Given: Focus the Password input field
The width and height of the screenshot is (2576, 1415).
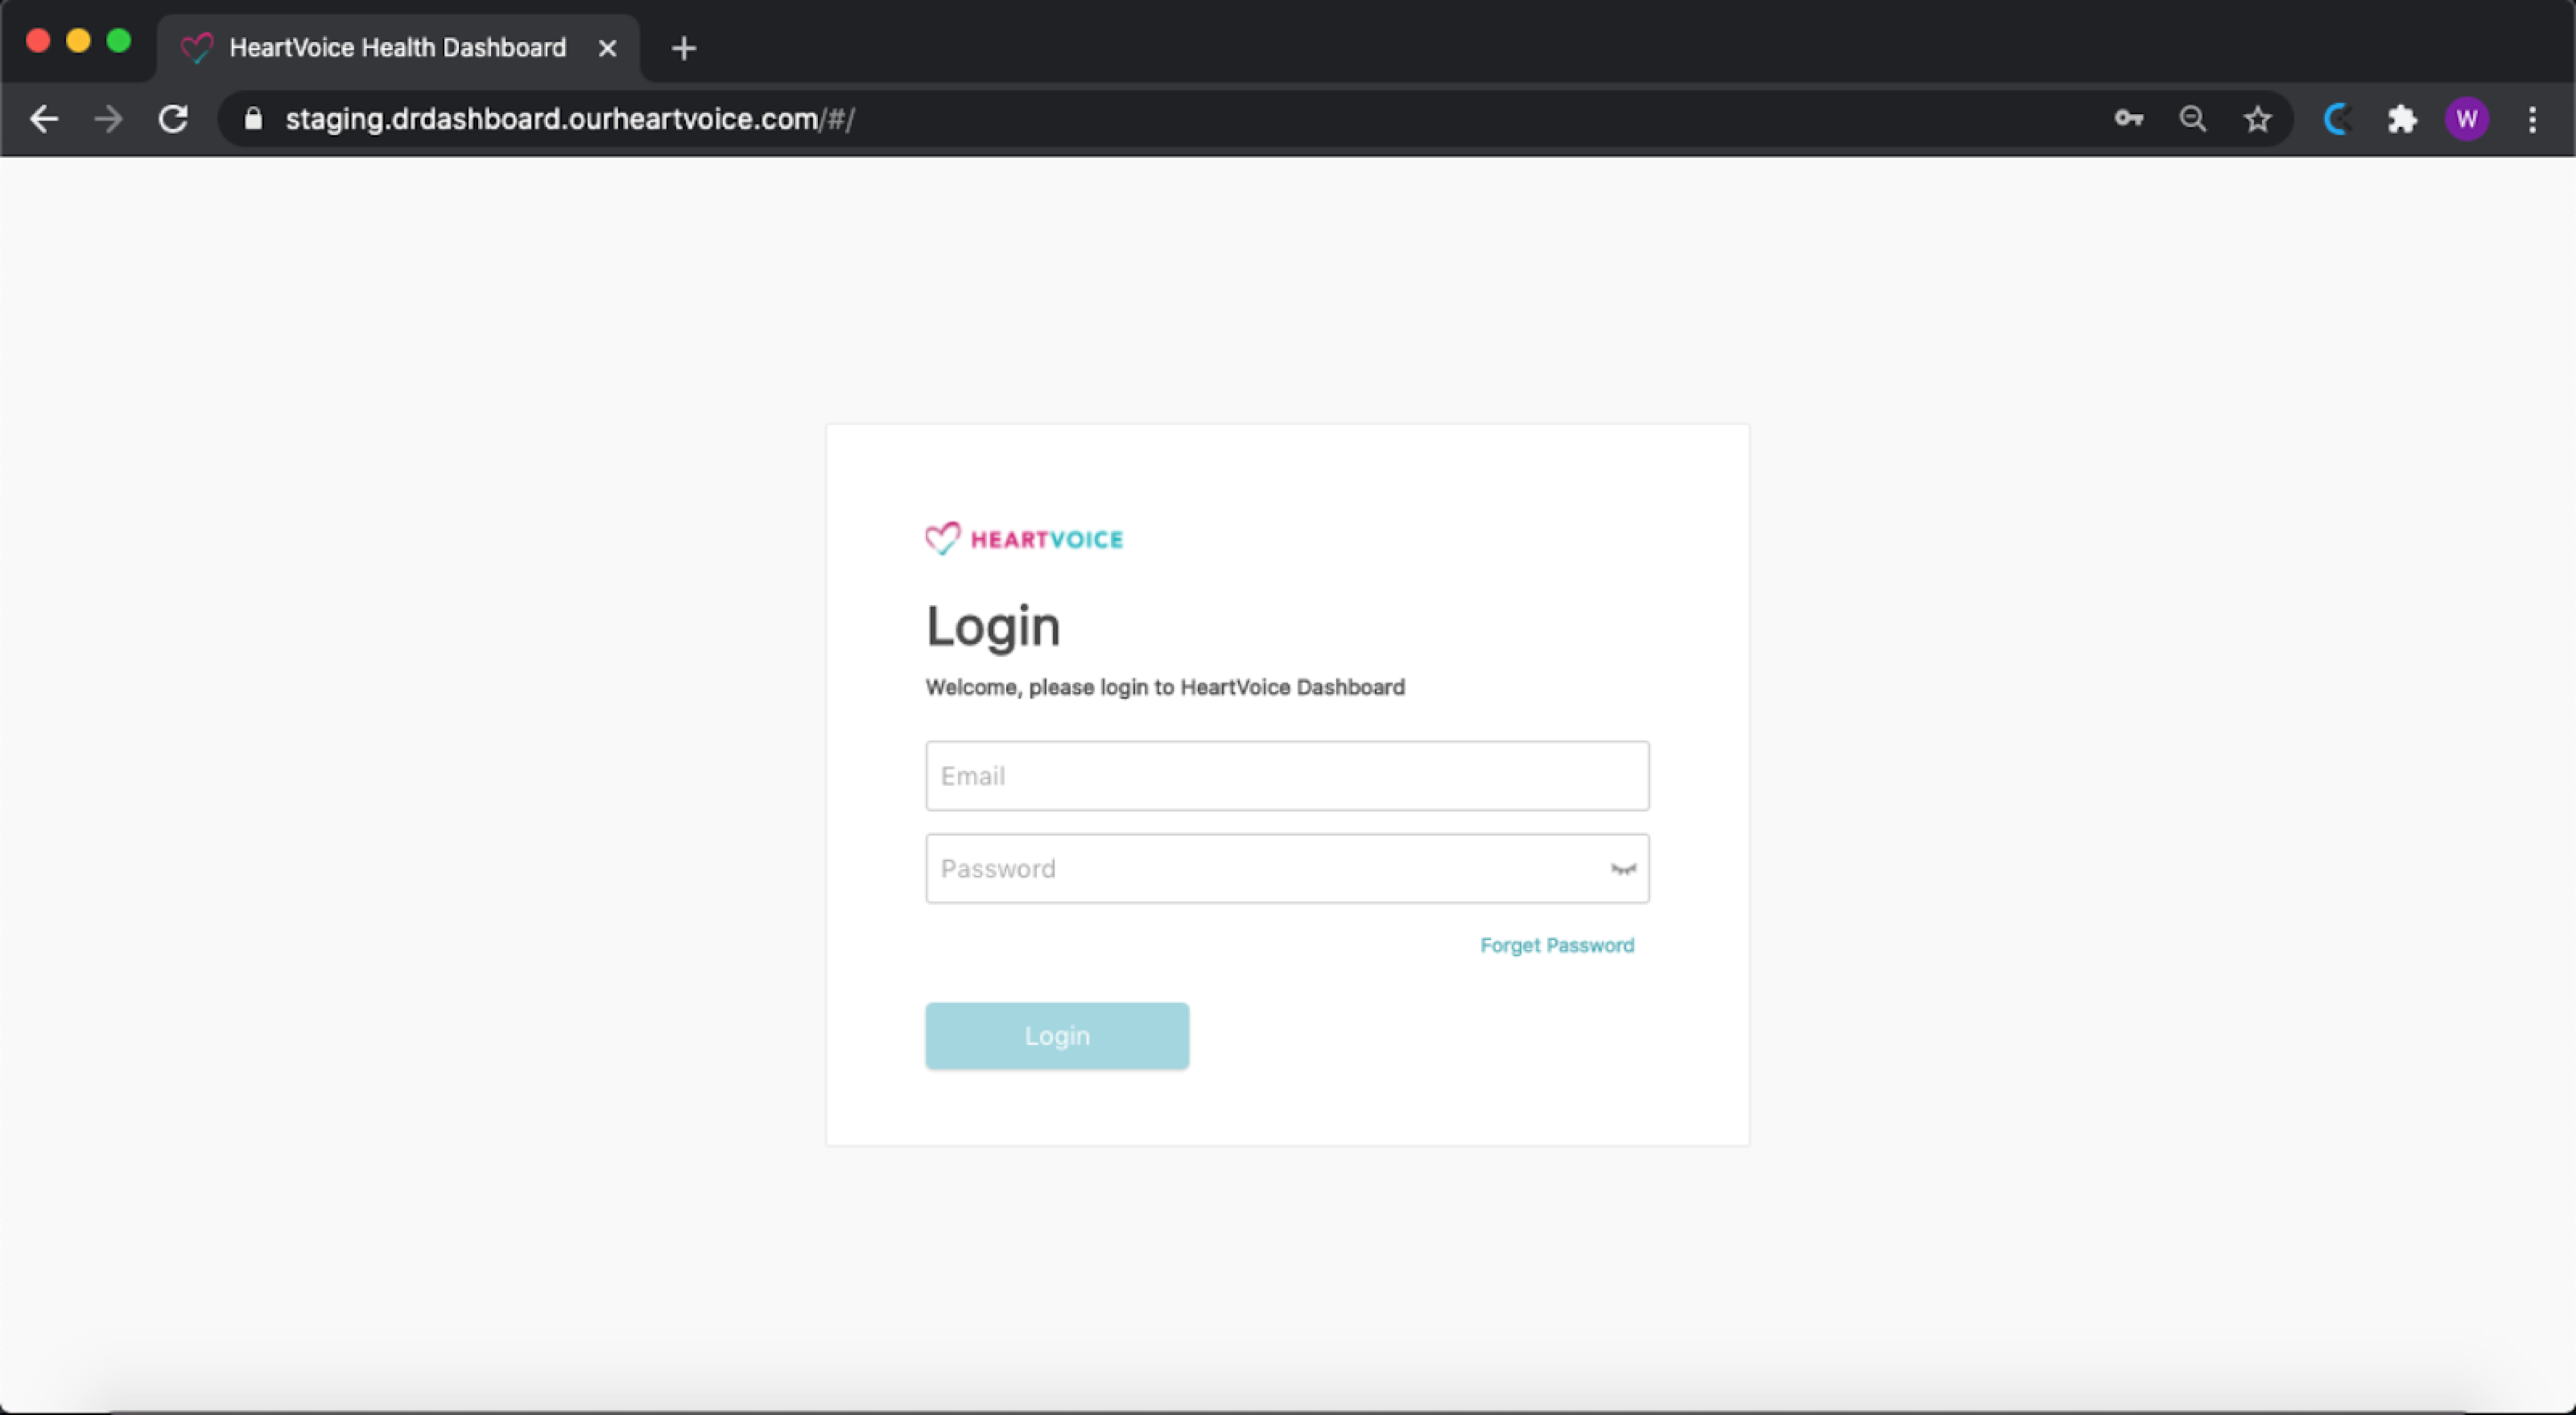Looking at the screenshot, I should [x=1287, y=868].
